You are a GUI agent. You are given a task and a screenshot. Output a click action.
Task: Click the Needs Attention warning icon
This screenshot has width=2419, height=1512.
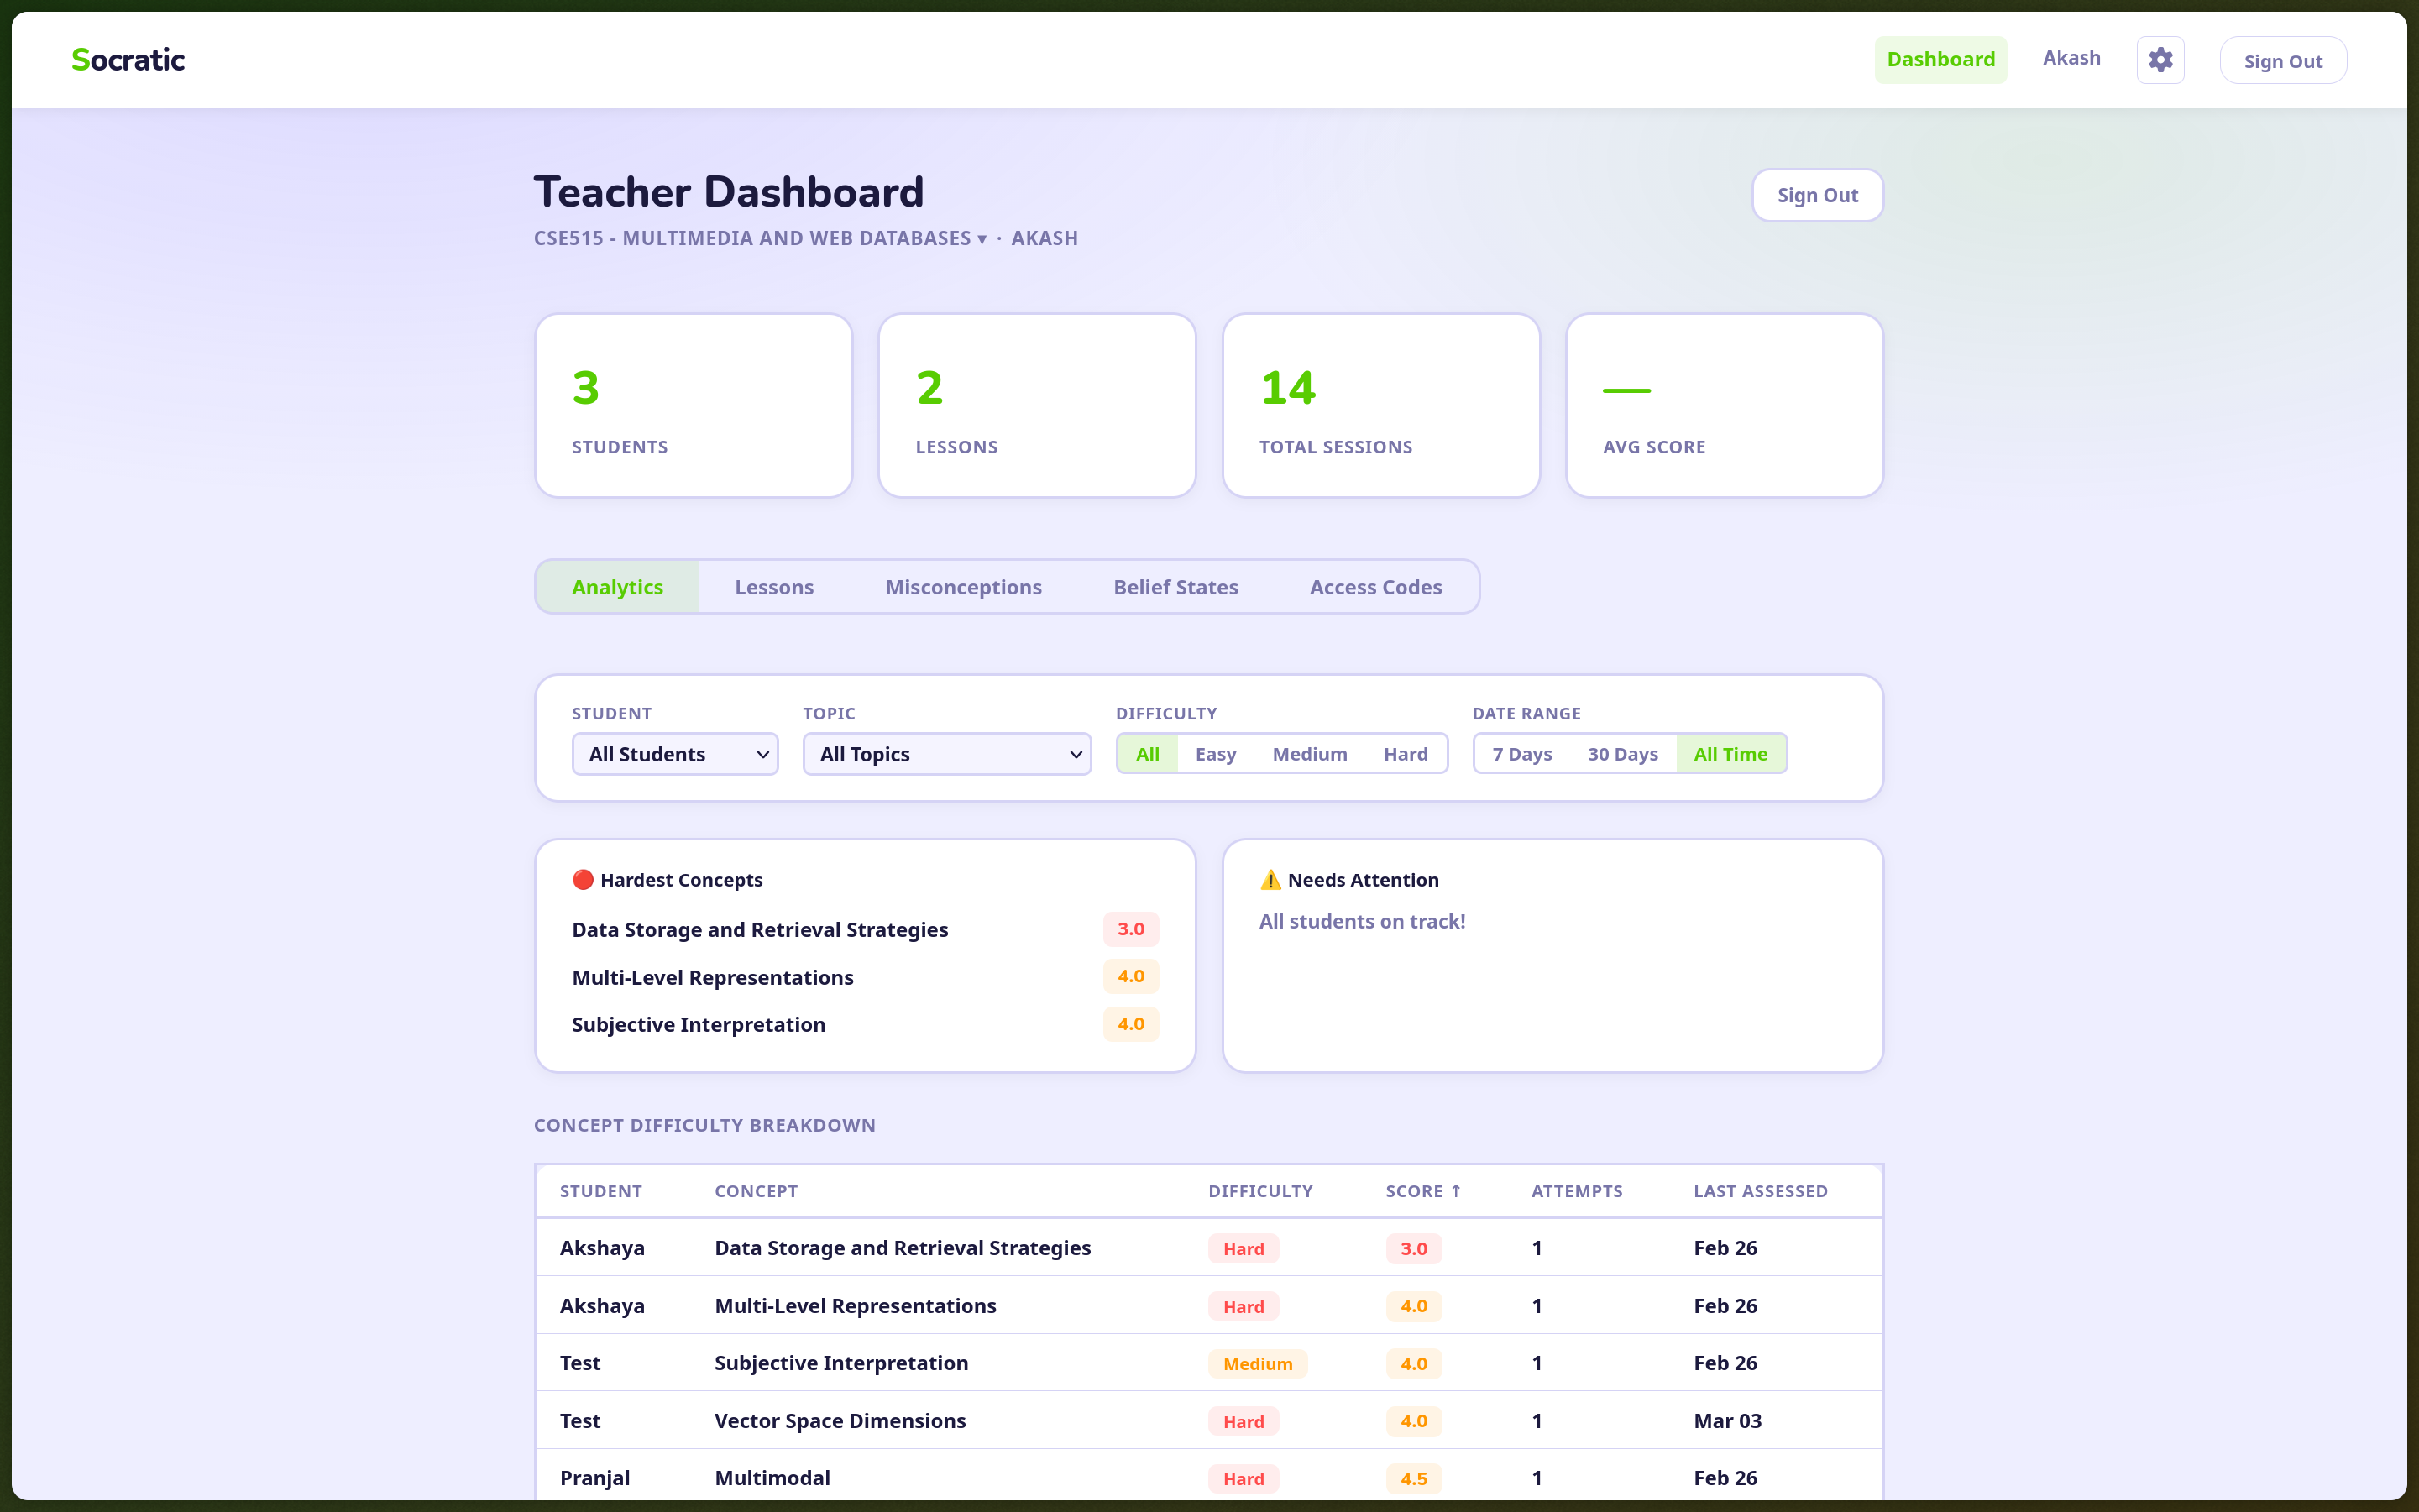coord(1270,880)
